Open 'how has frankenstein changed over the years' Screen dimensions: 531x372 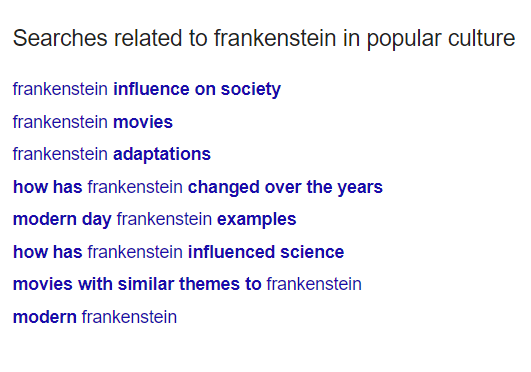click(x=198, y=187)
